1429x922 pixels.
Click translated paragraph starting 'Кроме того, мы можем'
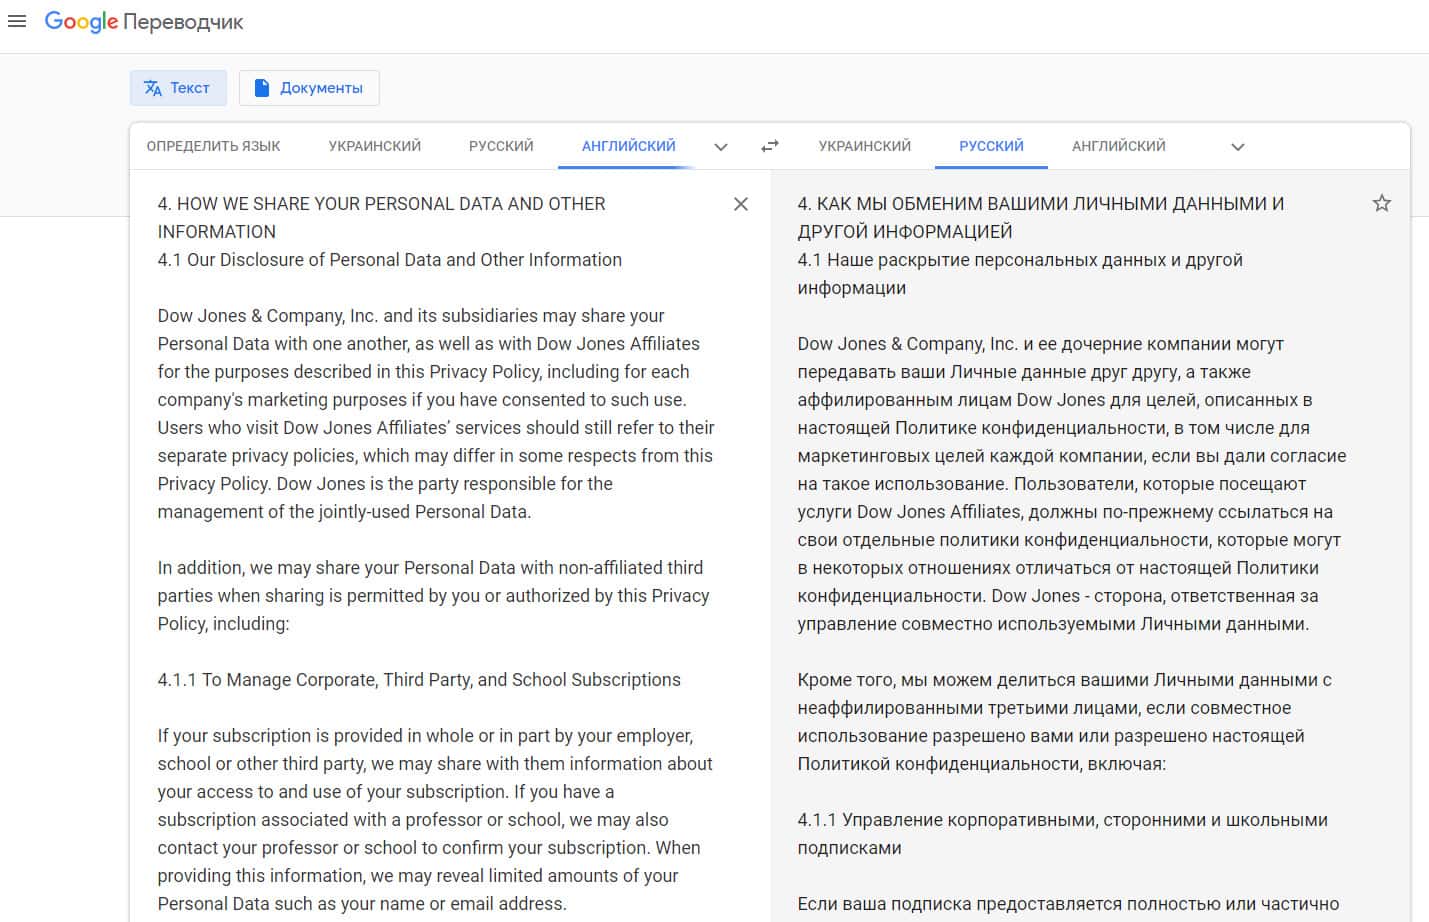[x=1064, y=722]
